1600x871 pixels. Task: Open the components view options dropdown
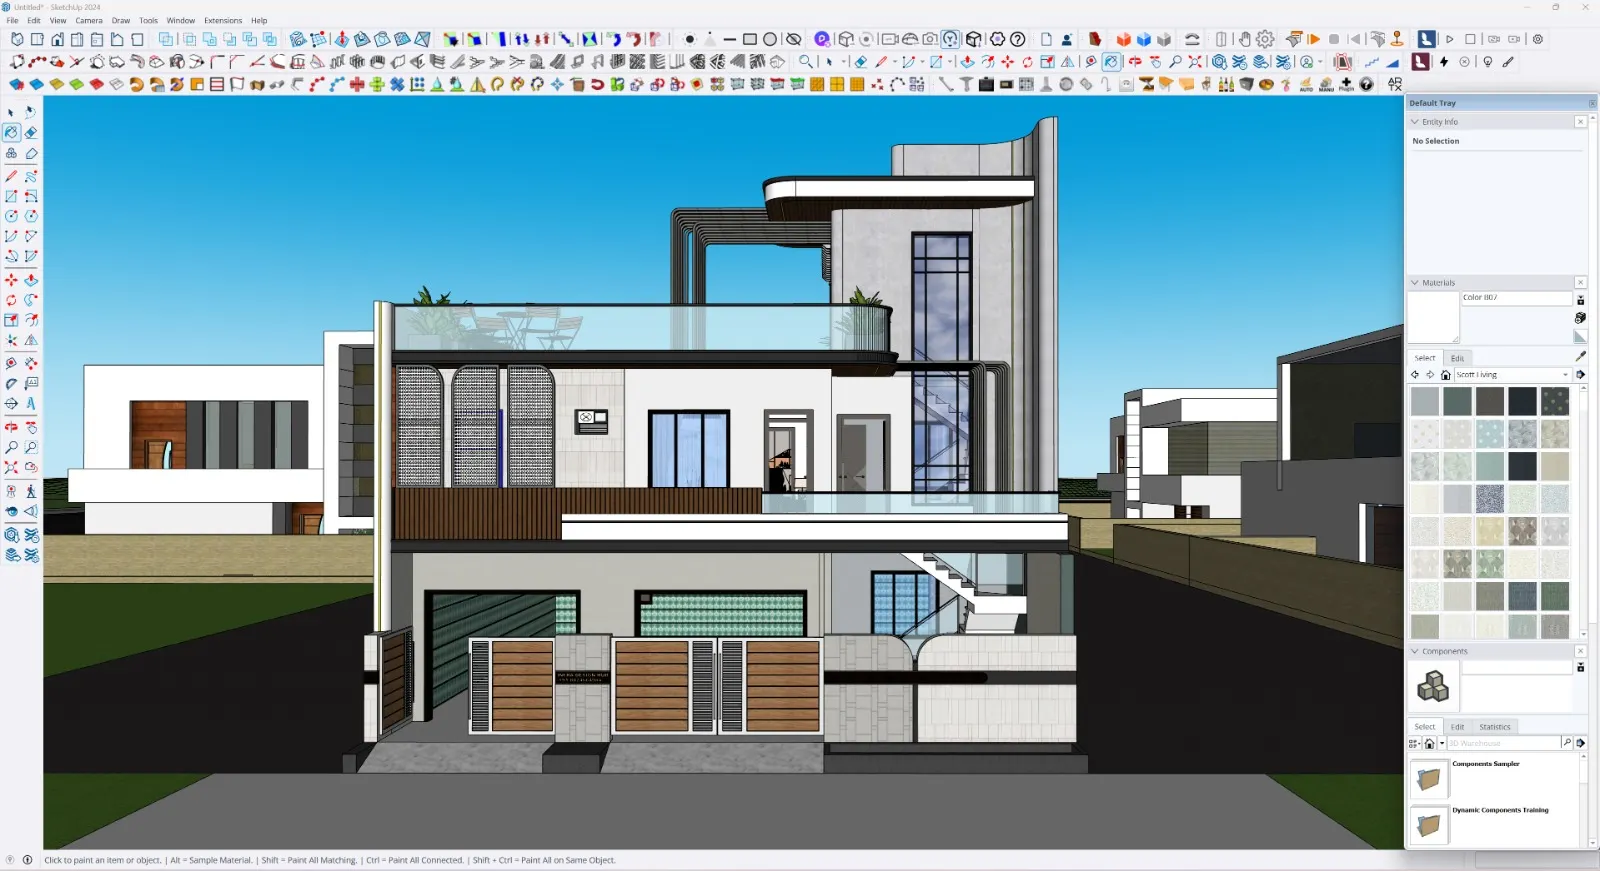tap(1414, 743)
